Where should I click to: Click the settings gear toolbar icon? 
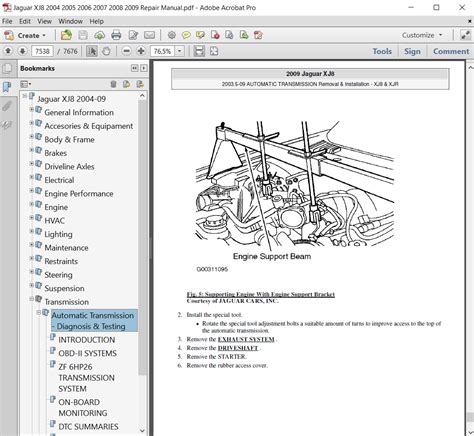(x=172, y=35)
